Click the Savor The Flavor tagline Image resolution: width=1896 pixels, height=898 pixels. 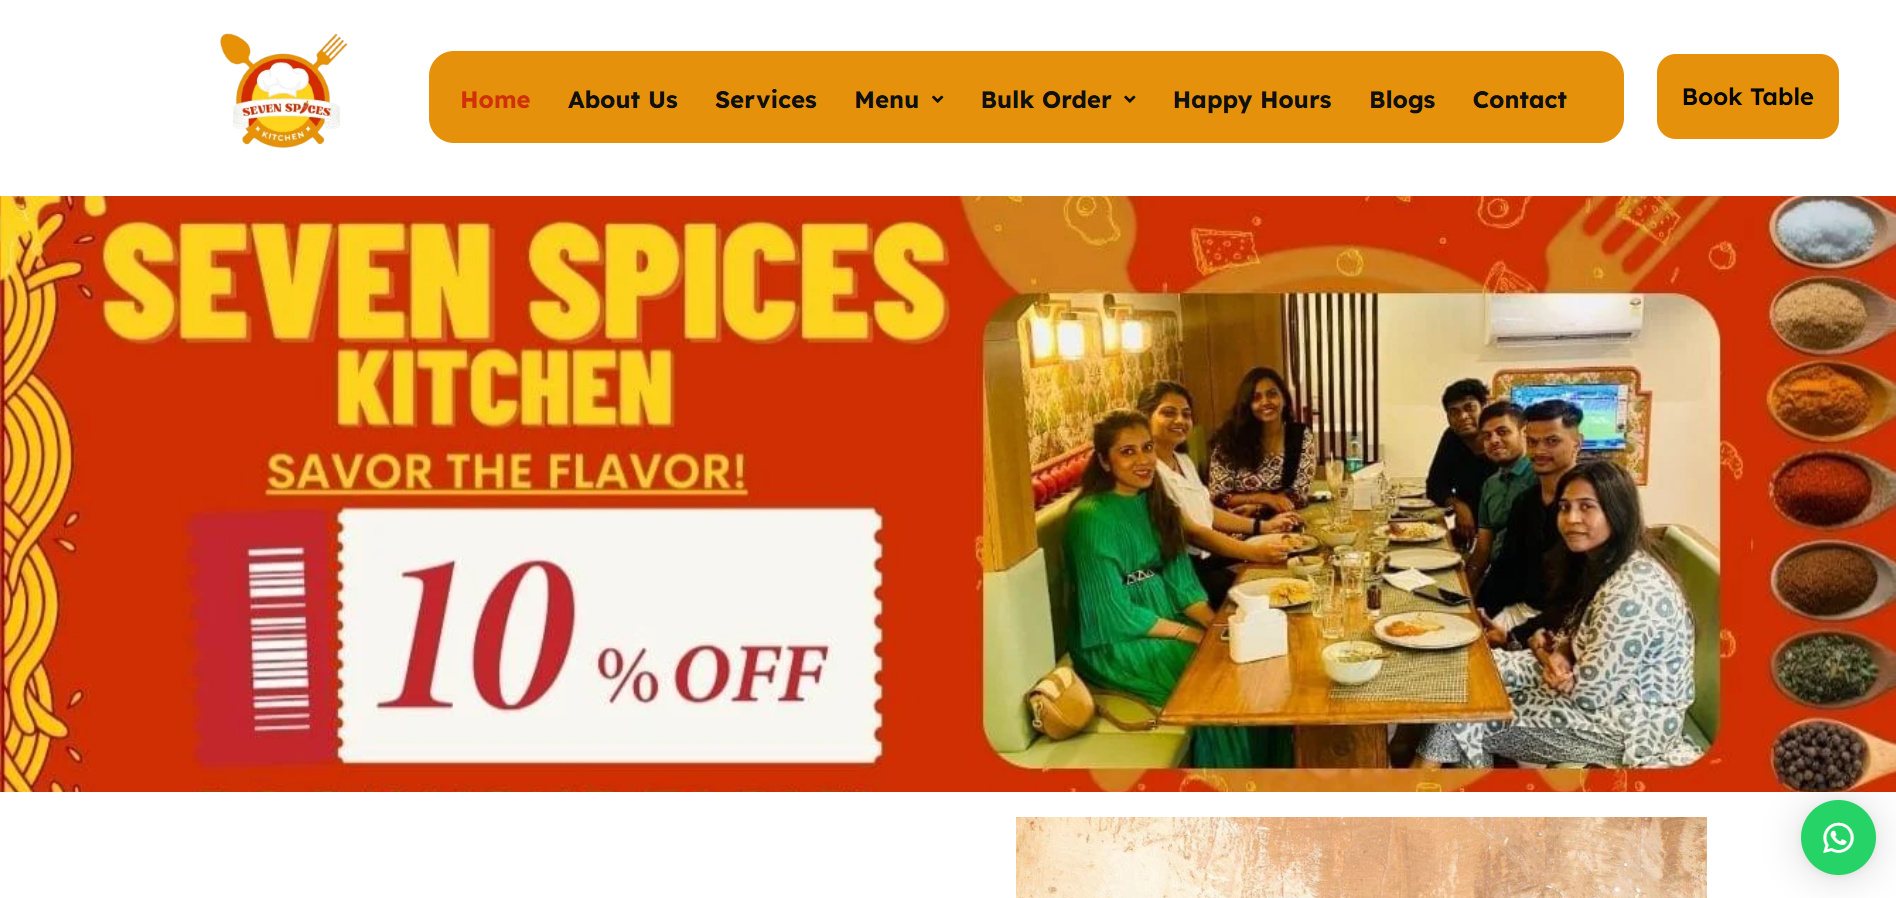(x=506, y=472)
